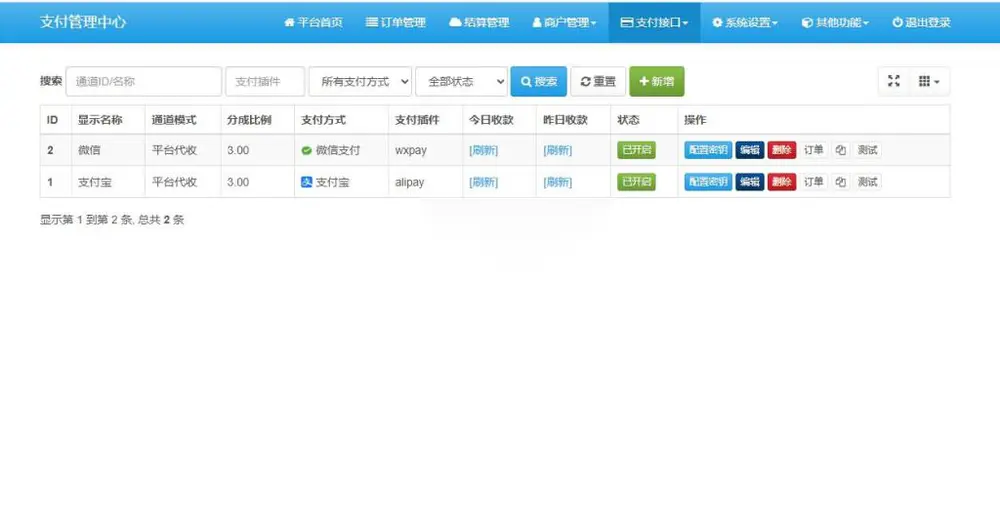Click the 支付宝 blue logo icon
Viewport: 1000px width, 526px height.
point(306,182)
